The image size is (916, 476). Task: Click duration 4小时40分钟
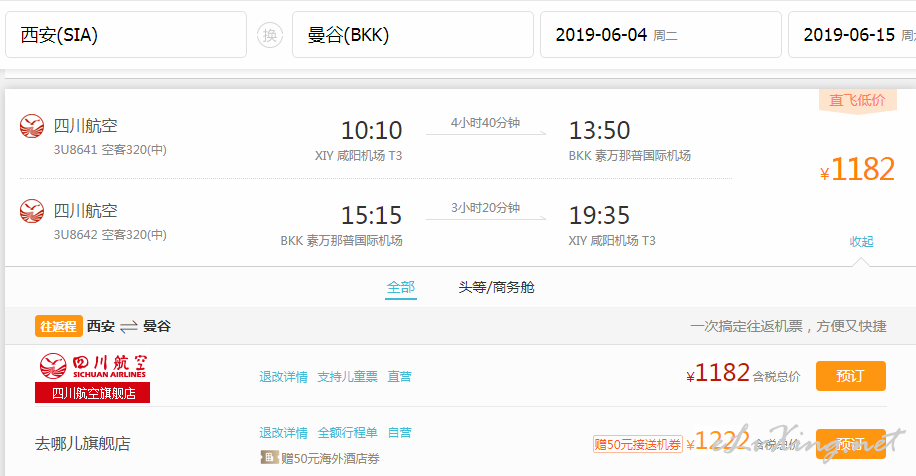point(485,123)
